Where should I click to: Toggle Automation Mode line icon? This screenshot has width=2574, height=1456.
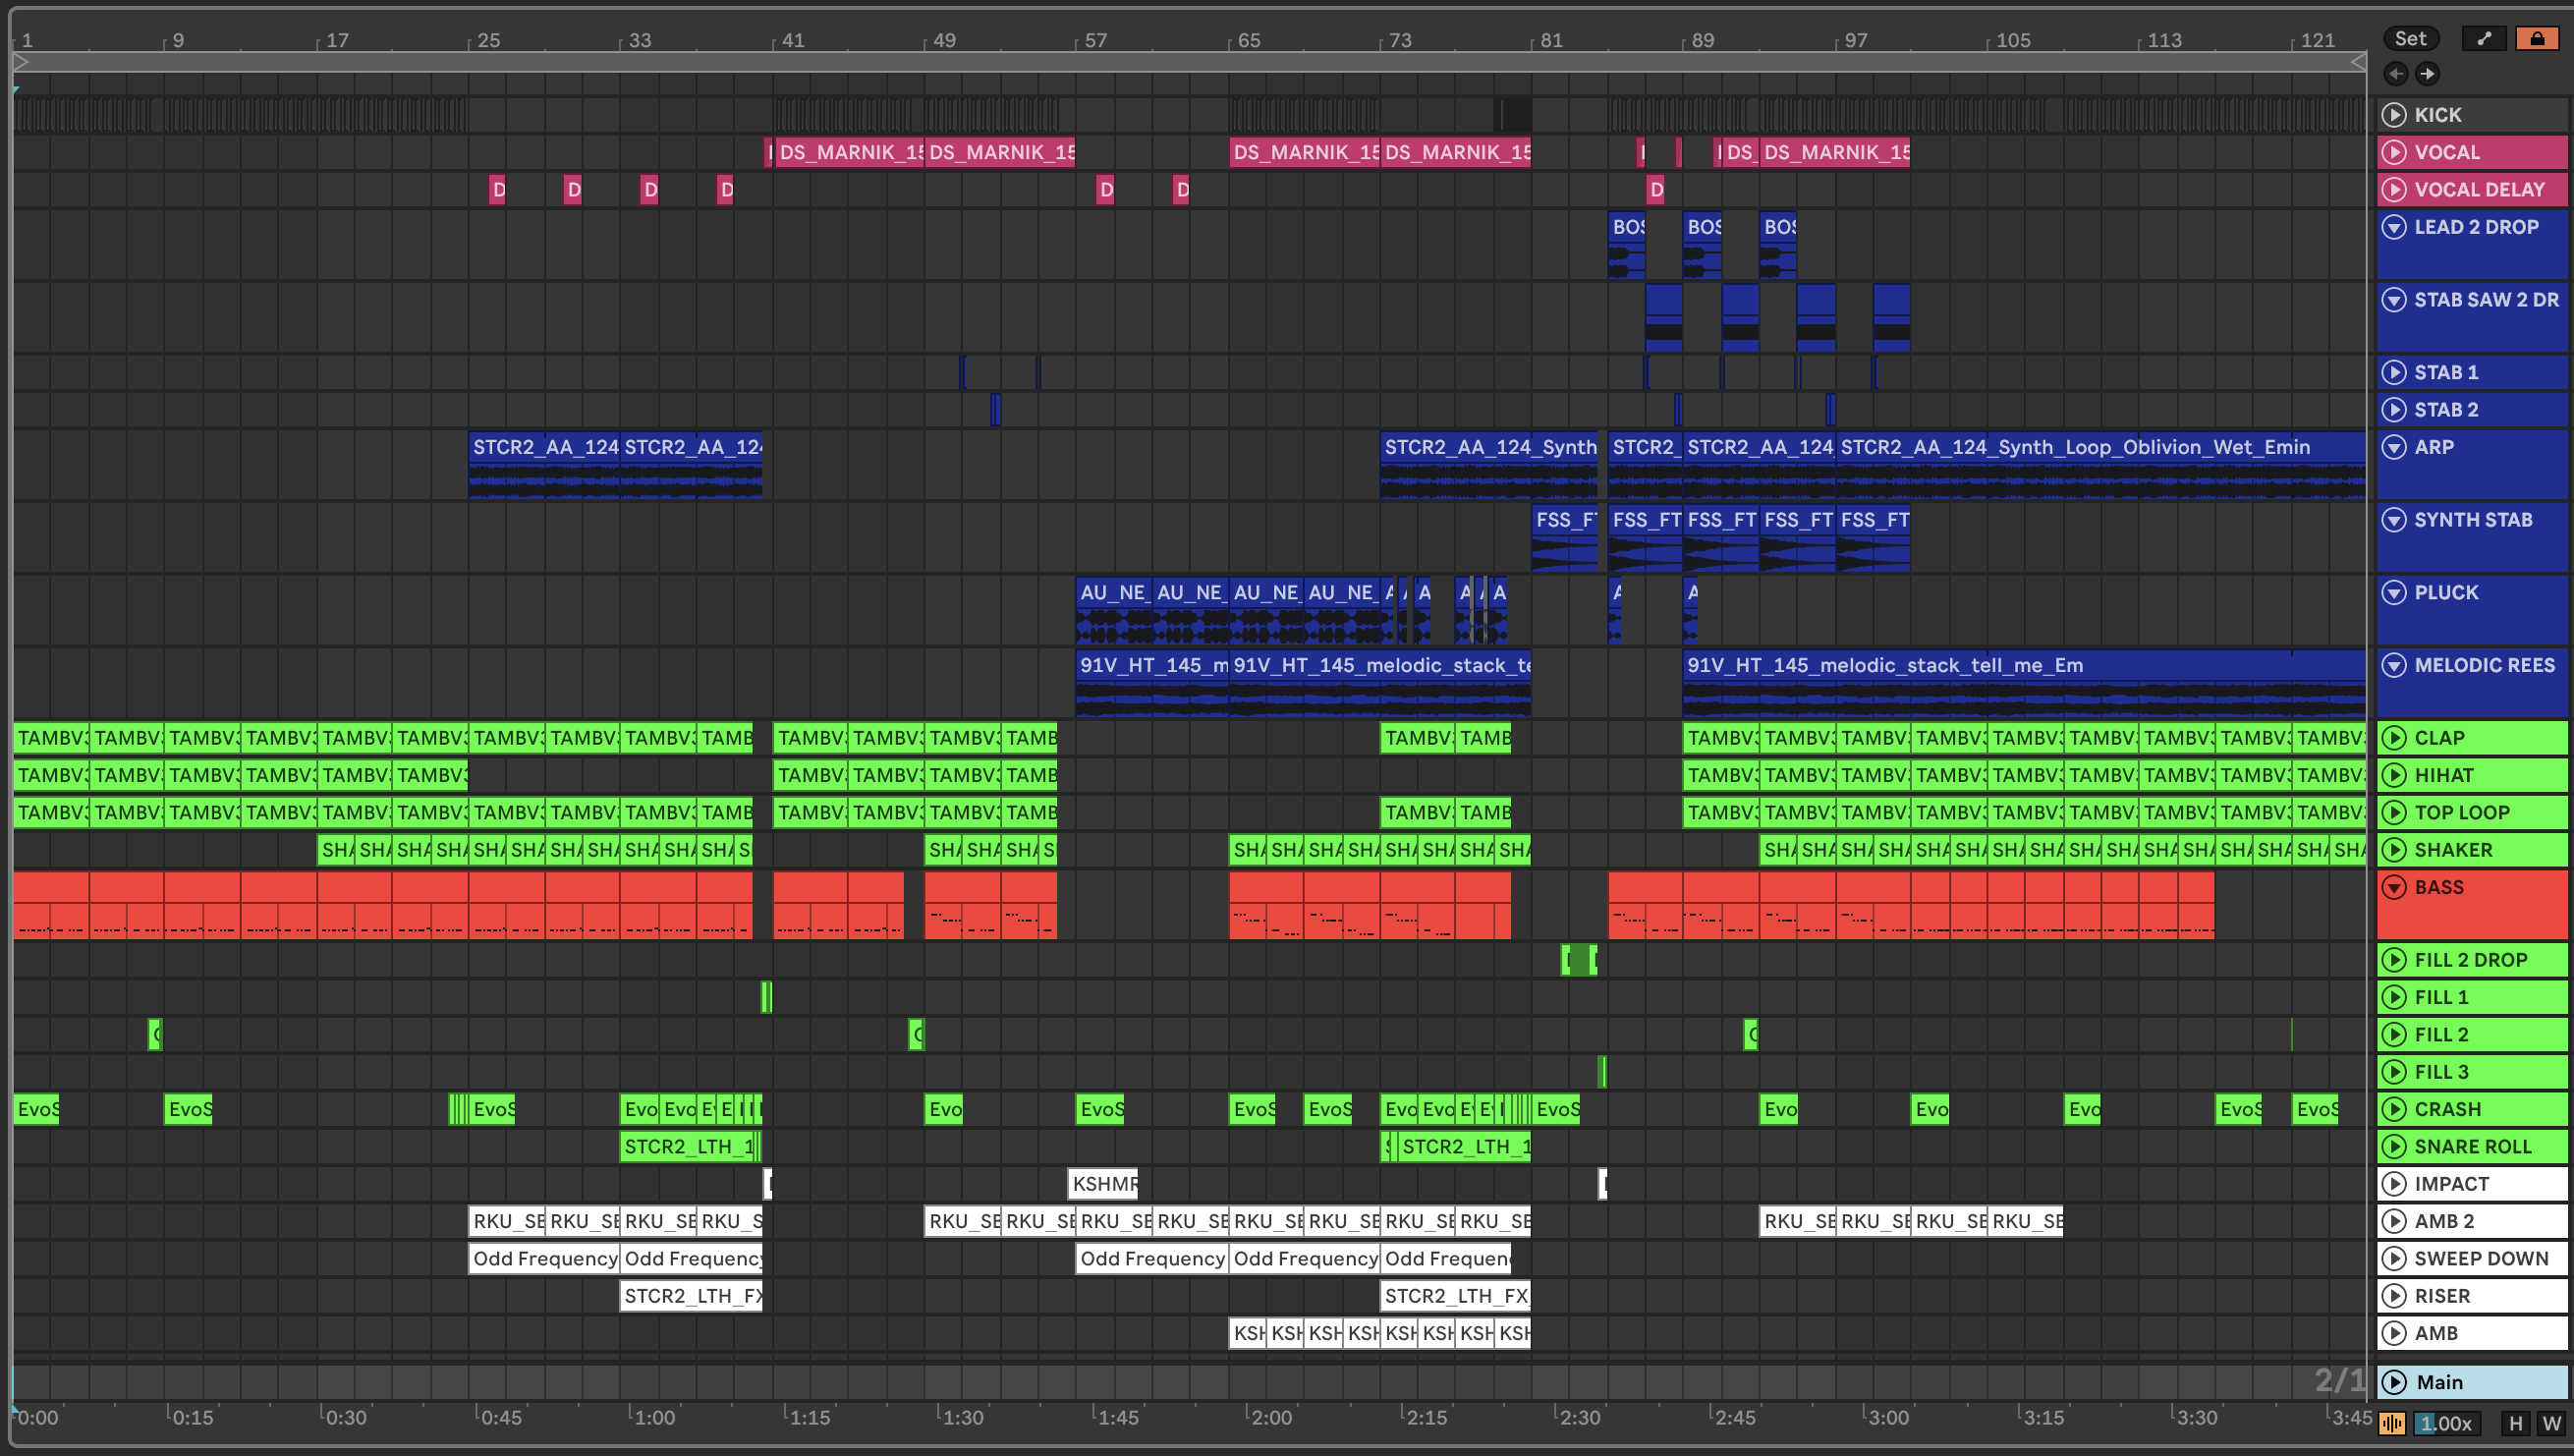point(2484,38)
